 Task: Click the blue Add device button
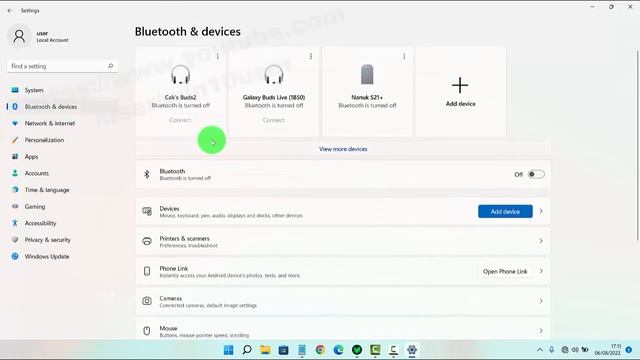coord(505,211)
